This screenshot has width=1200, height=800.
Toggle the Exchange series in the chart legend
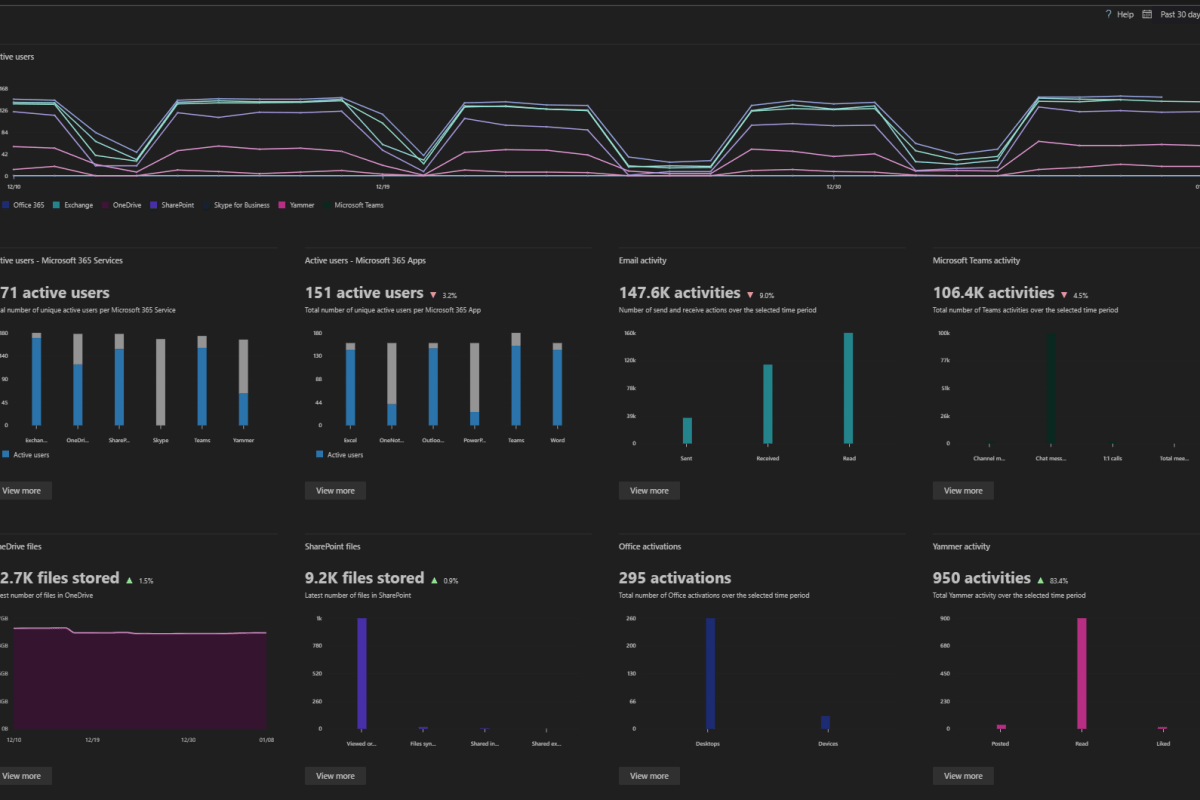[x=71, y=205]
